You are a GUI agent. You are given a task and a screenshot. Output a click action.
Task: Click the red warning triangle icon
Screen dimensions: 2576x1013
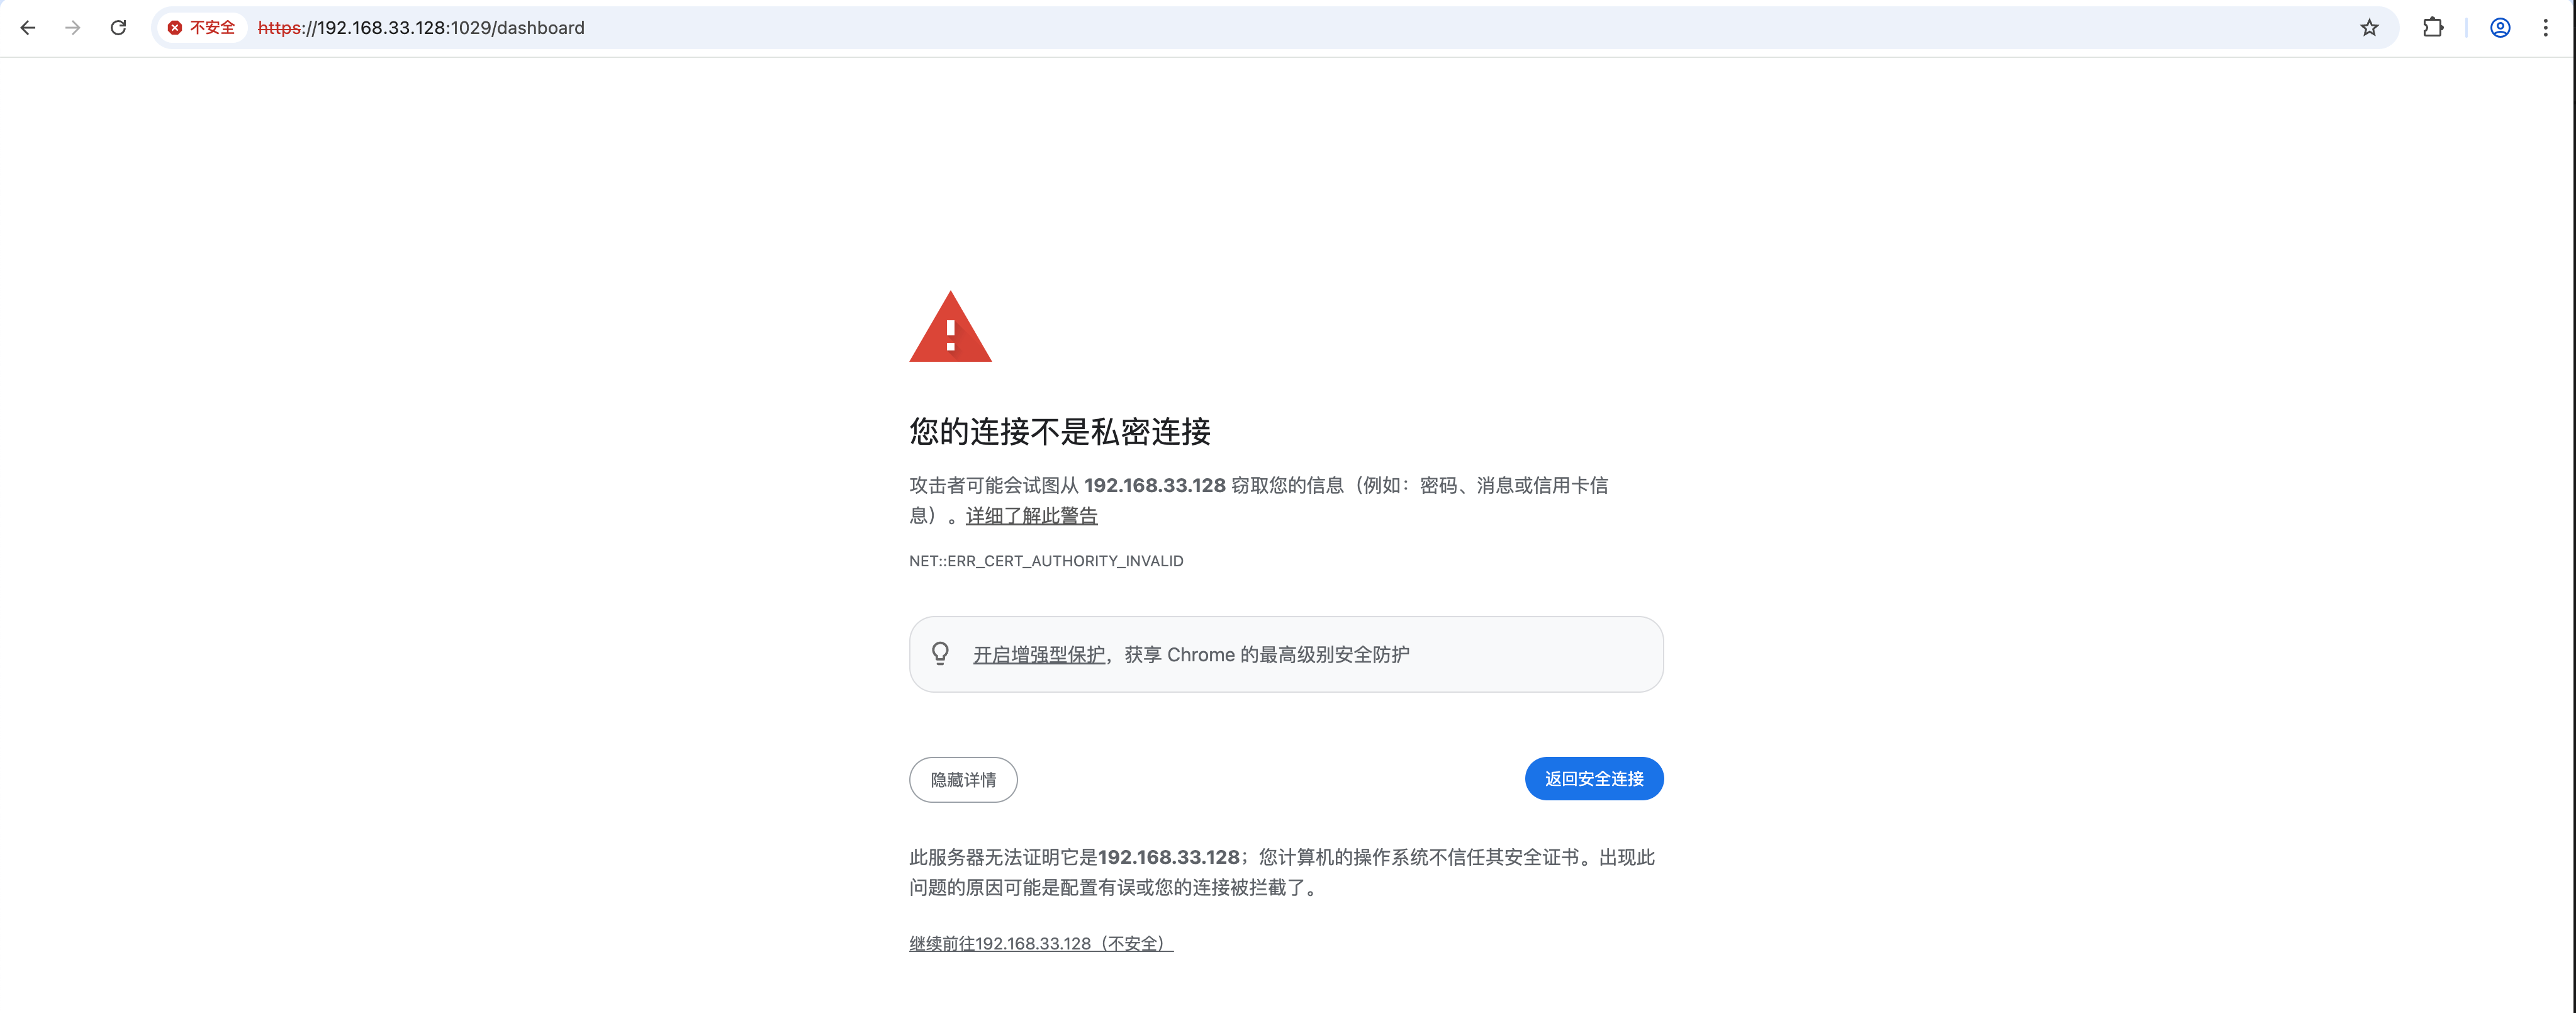(x=950, y=327)
